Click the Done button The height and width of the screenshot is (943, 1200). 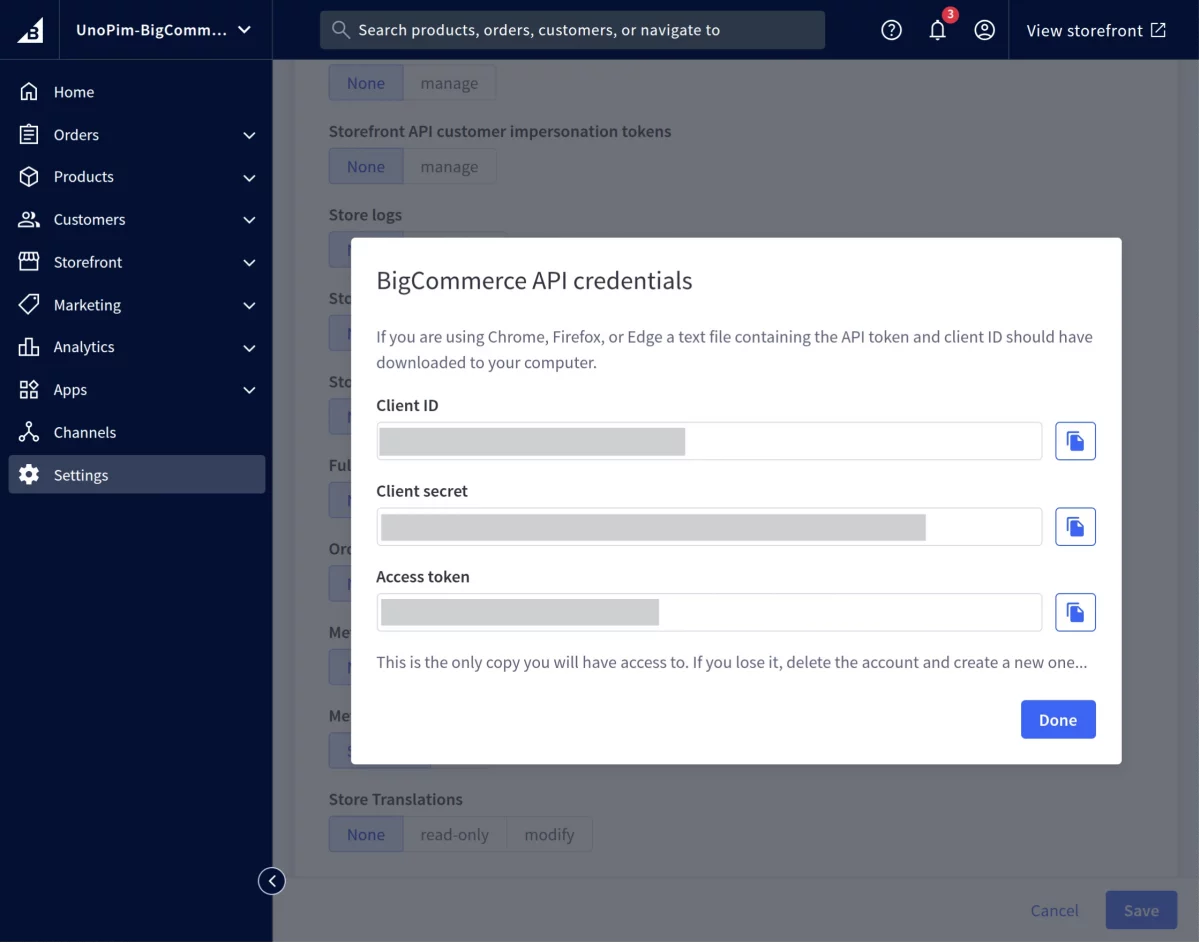[1058, 719]
